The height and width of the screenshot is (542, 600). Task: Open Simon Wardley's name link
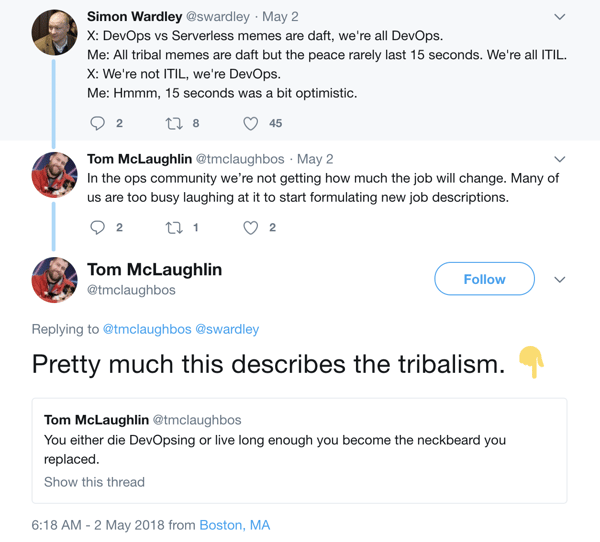134,17
